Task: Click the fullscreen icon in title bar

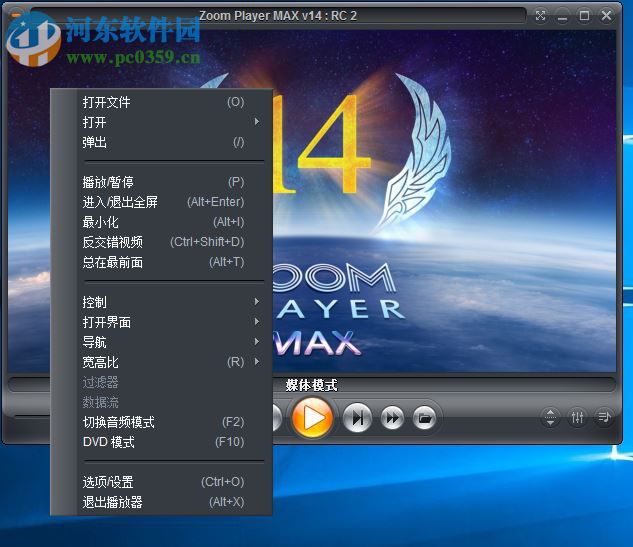Action: (540, 16)
